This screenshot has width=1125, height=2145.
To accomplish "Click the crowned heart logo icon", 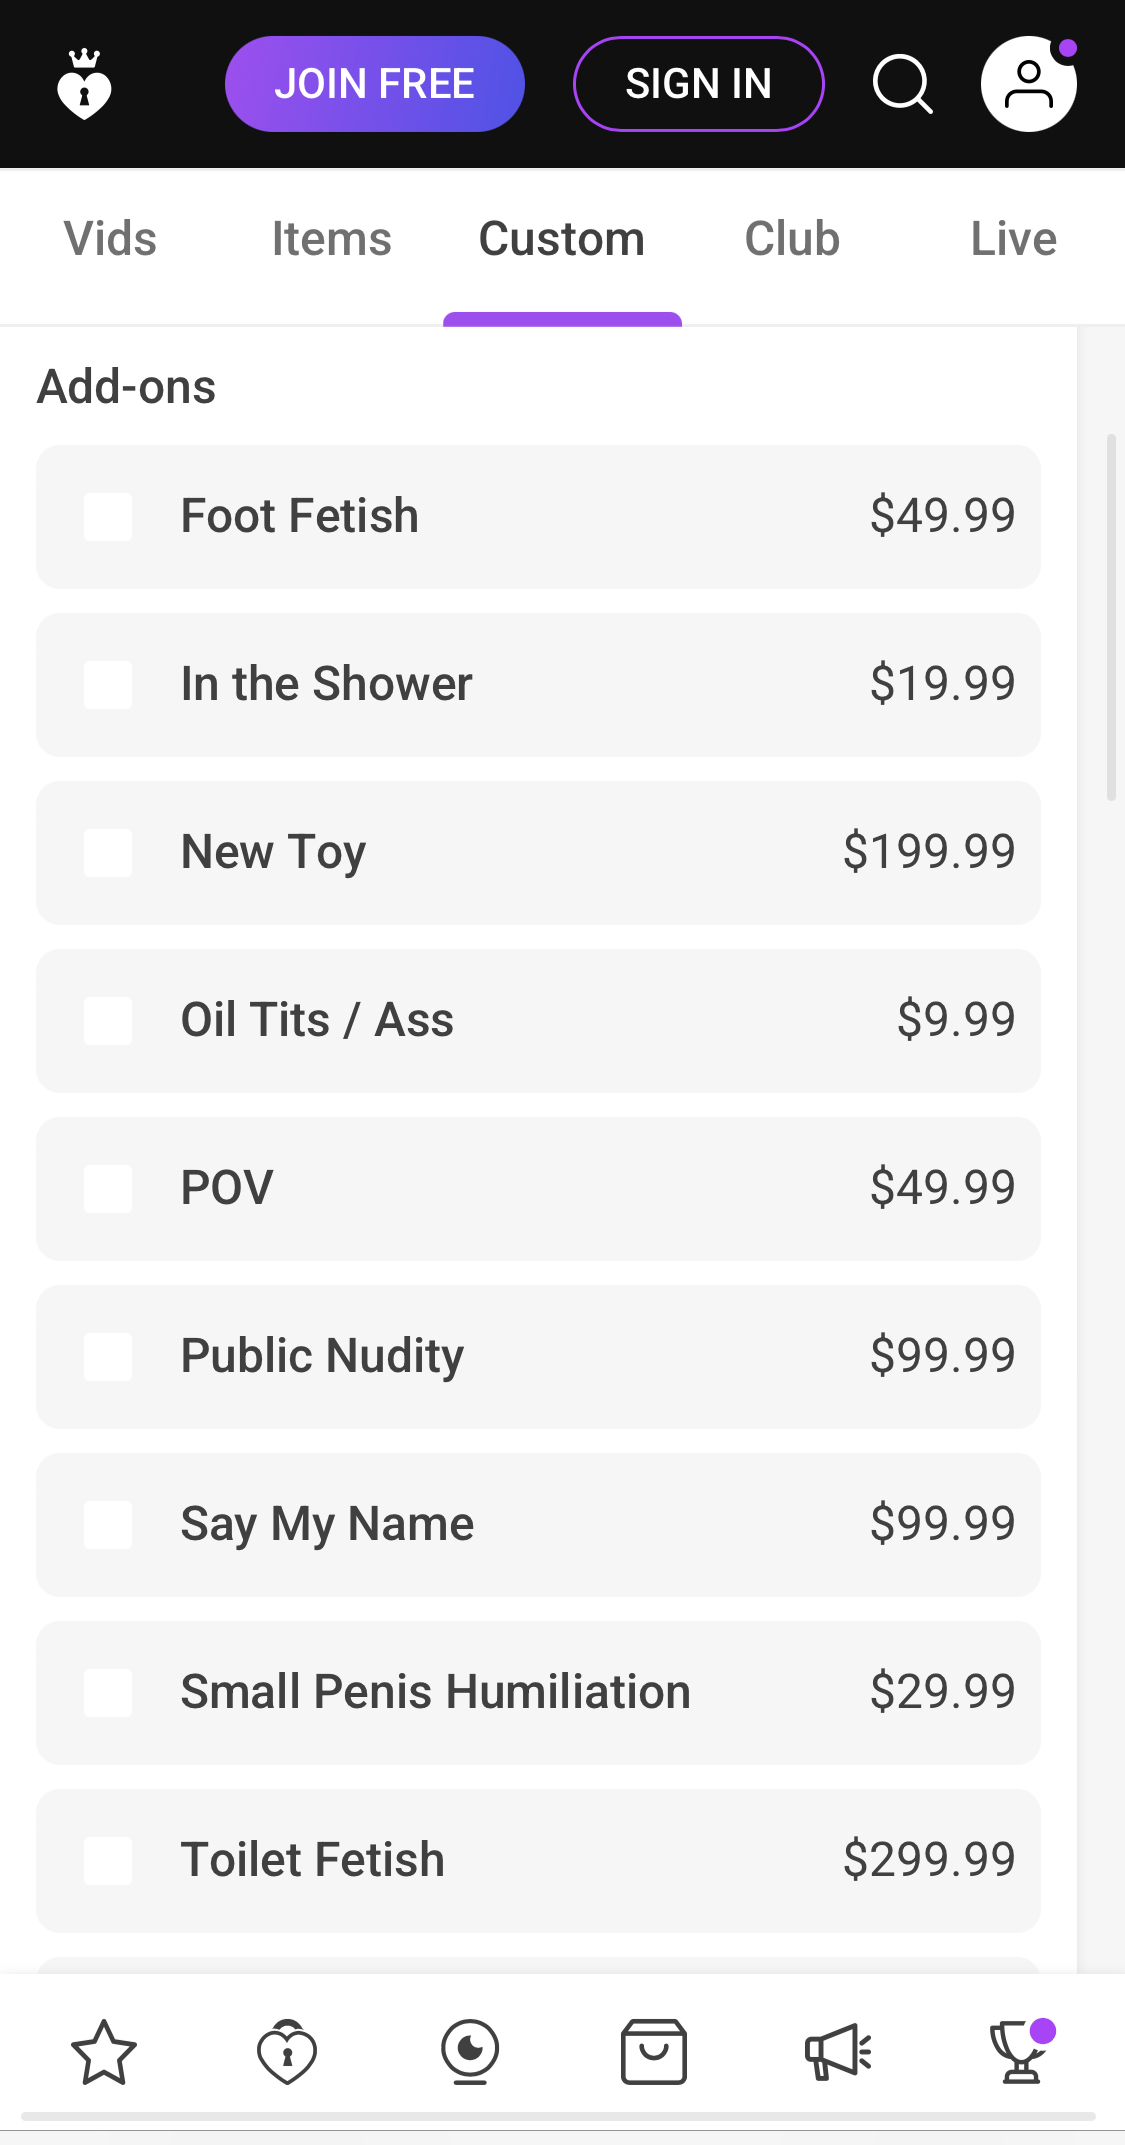I will [x=84, y=85].
